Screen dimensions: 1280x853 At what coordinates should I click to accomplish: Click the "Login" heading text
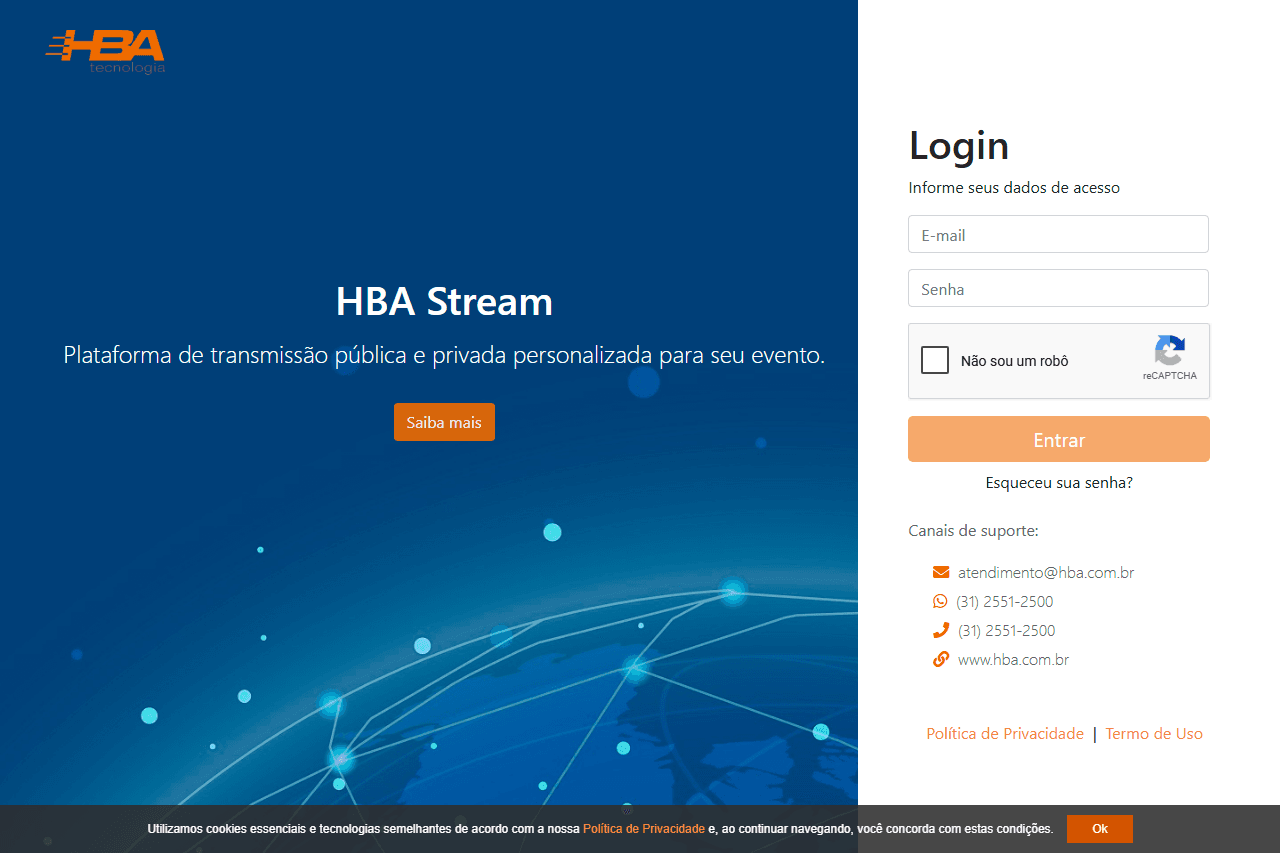959,145
